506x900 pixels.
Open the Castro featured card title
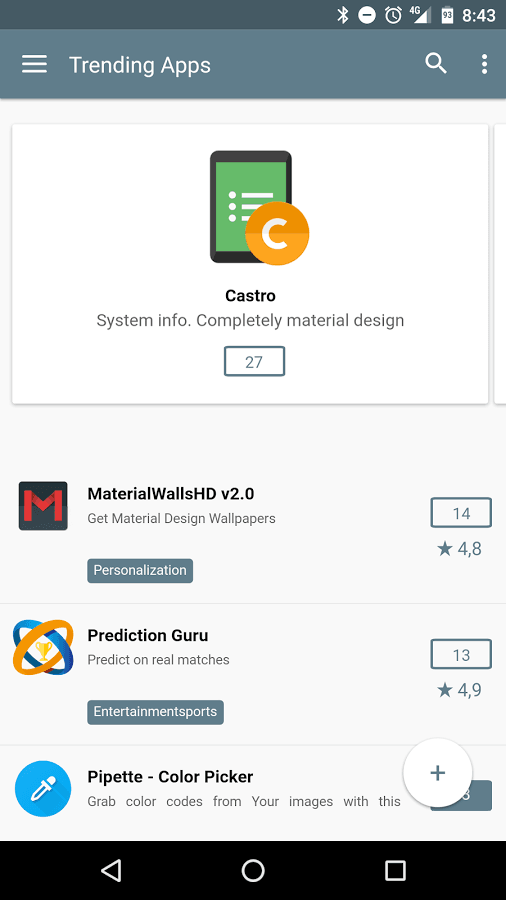[250, 296]
